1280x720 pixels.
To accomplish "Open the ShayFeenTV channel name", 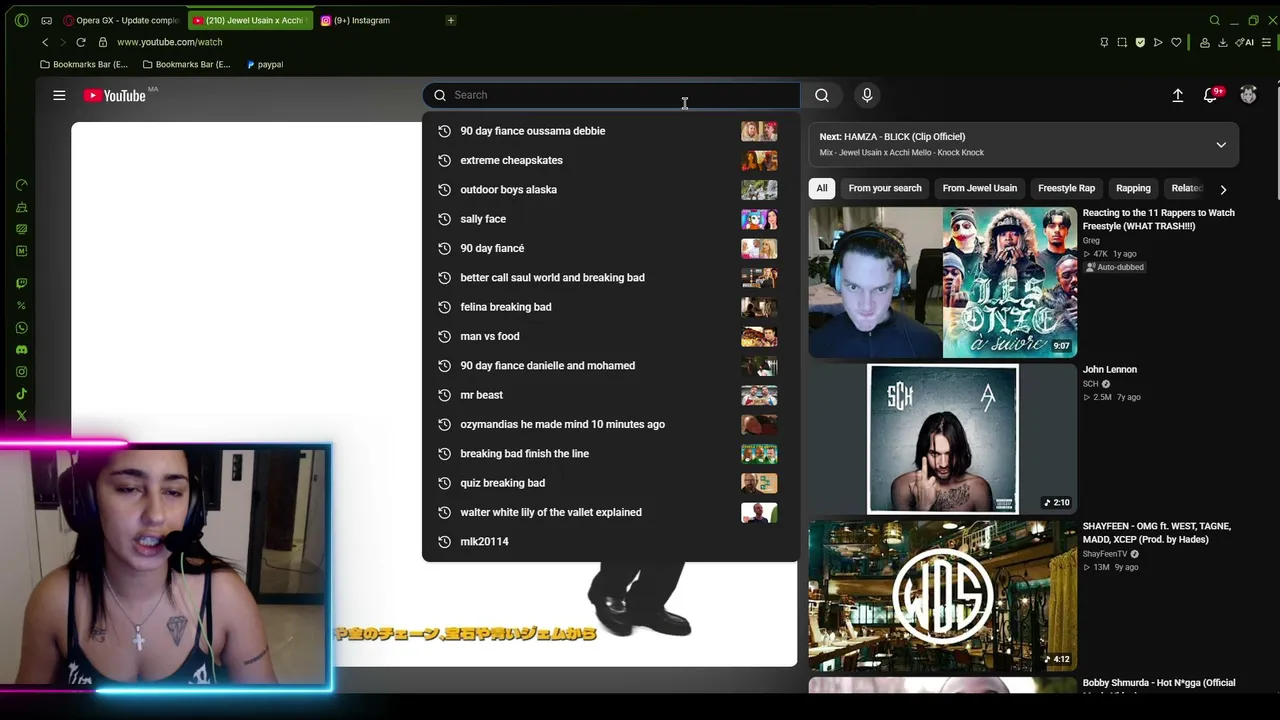I will pyautogui.click(x=1104, y=554).
